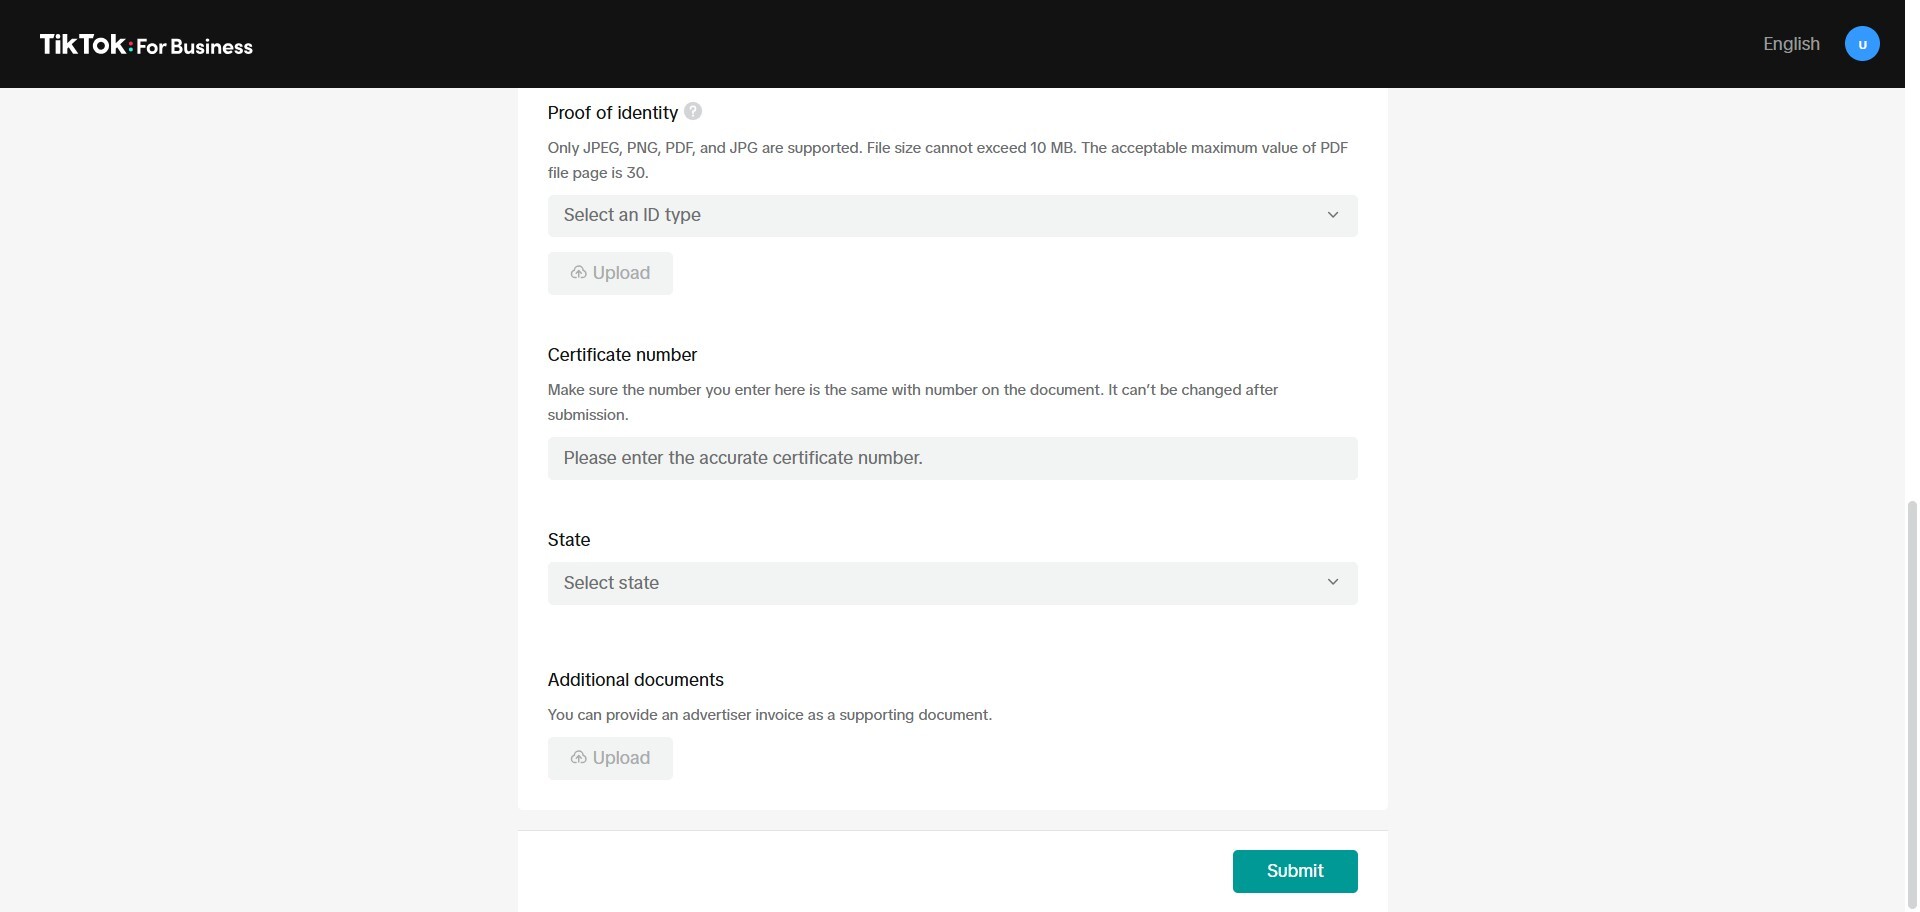
Task: Click cloud icon in Proof of identity Upload
Action: 578,273
